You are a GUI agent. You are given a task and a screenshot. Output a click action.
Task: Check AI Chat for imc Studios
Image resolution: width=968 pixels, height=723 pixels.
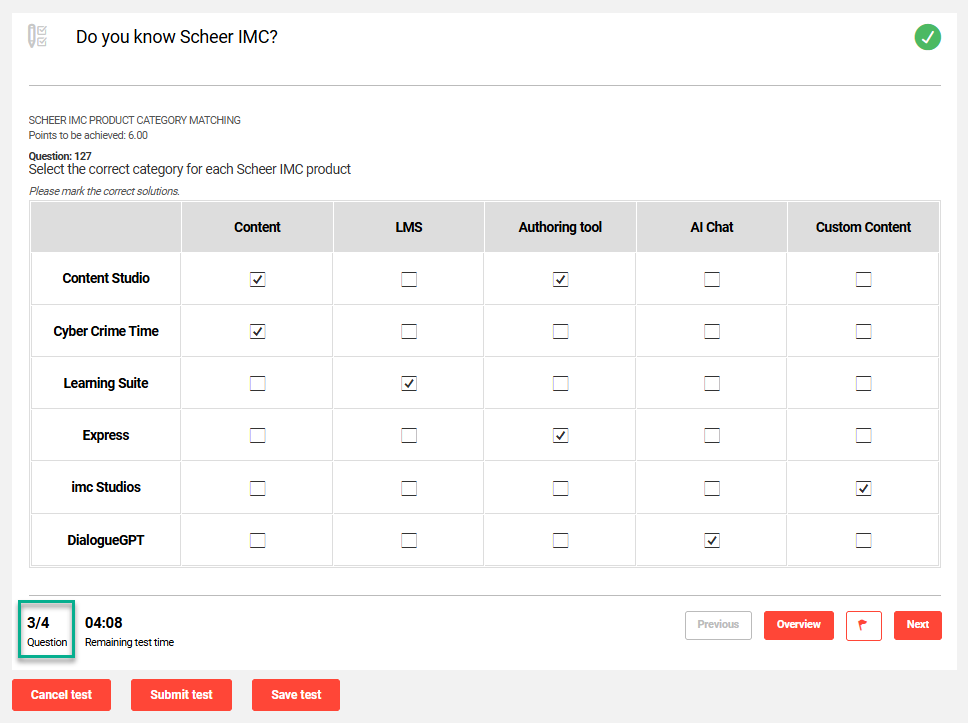[712, 488]
